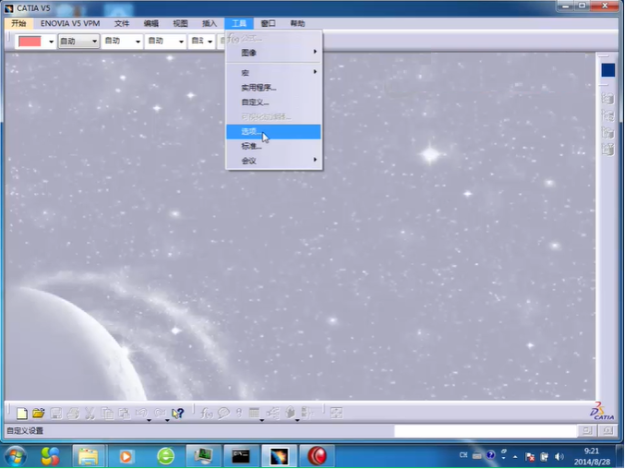Image resolution: width=625 pixels, height=469 pixels.
Task: Open the Redo history dropdown arrow
Action: (x=167, y=420)
